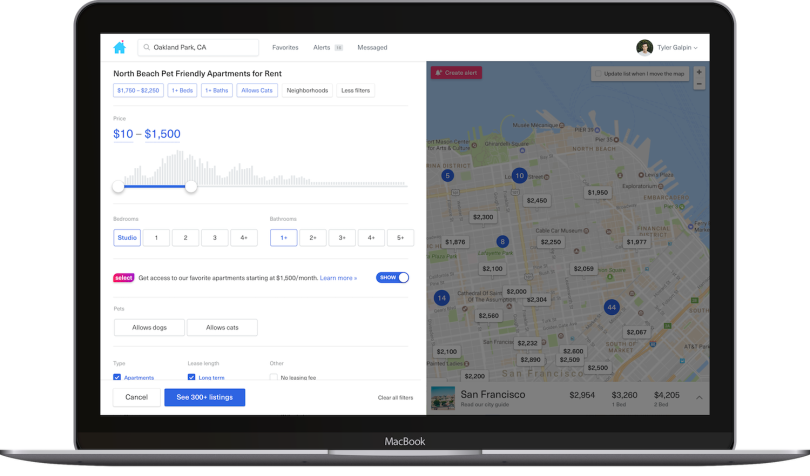Select 3+ bathrooms option
Screen dimensions: 810x476
(x=342, y=238)
